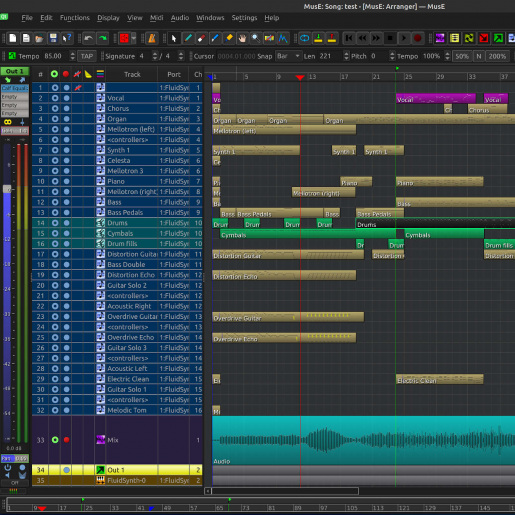The height and width of the screenshot is (515, 515).
Task: Open a song with the folder icon
Action: pos(39,38)
